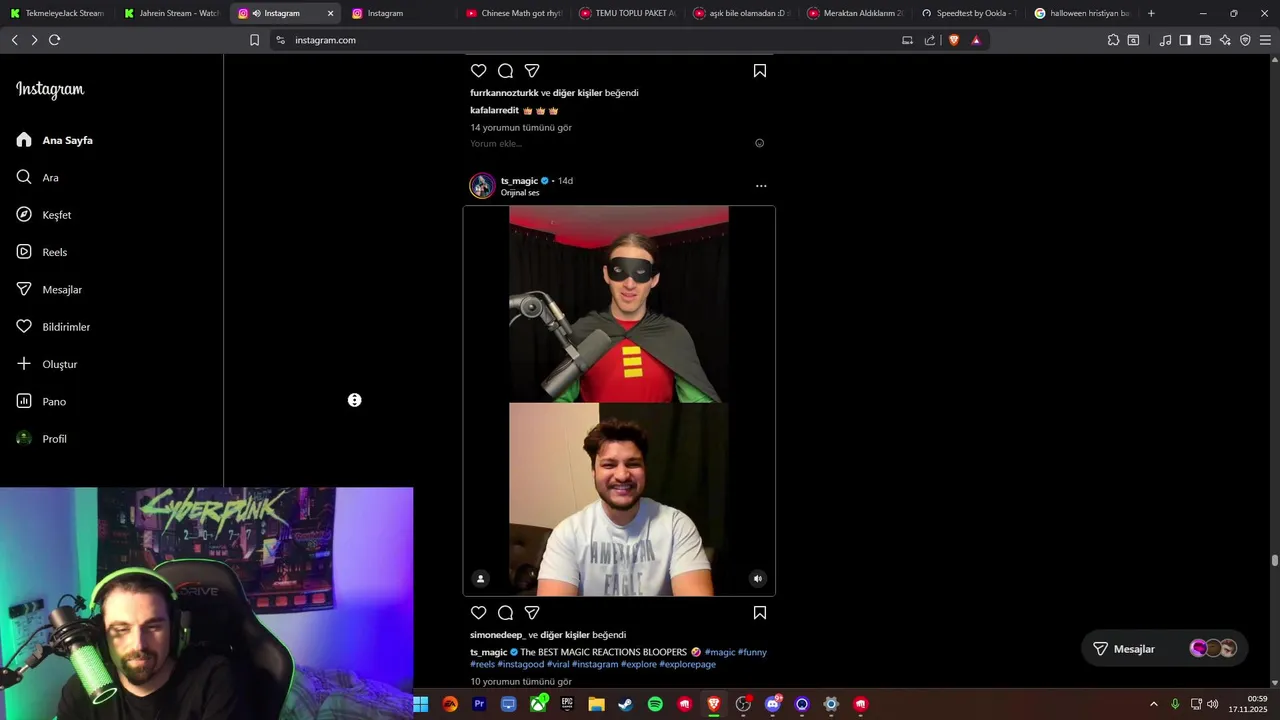This screenshot has height=720, width=1280.
Task: Reload the page
Action: pos(54,40)
